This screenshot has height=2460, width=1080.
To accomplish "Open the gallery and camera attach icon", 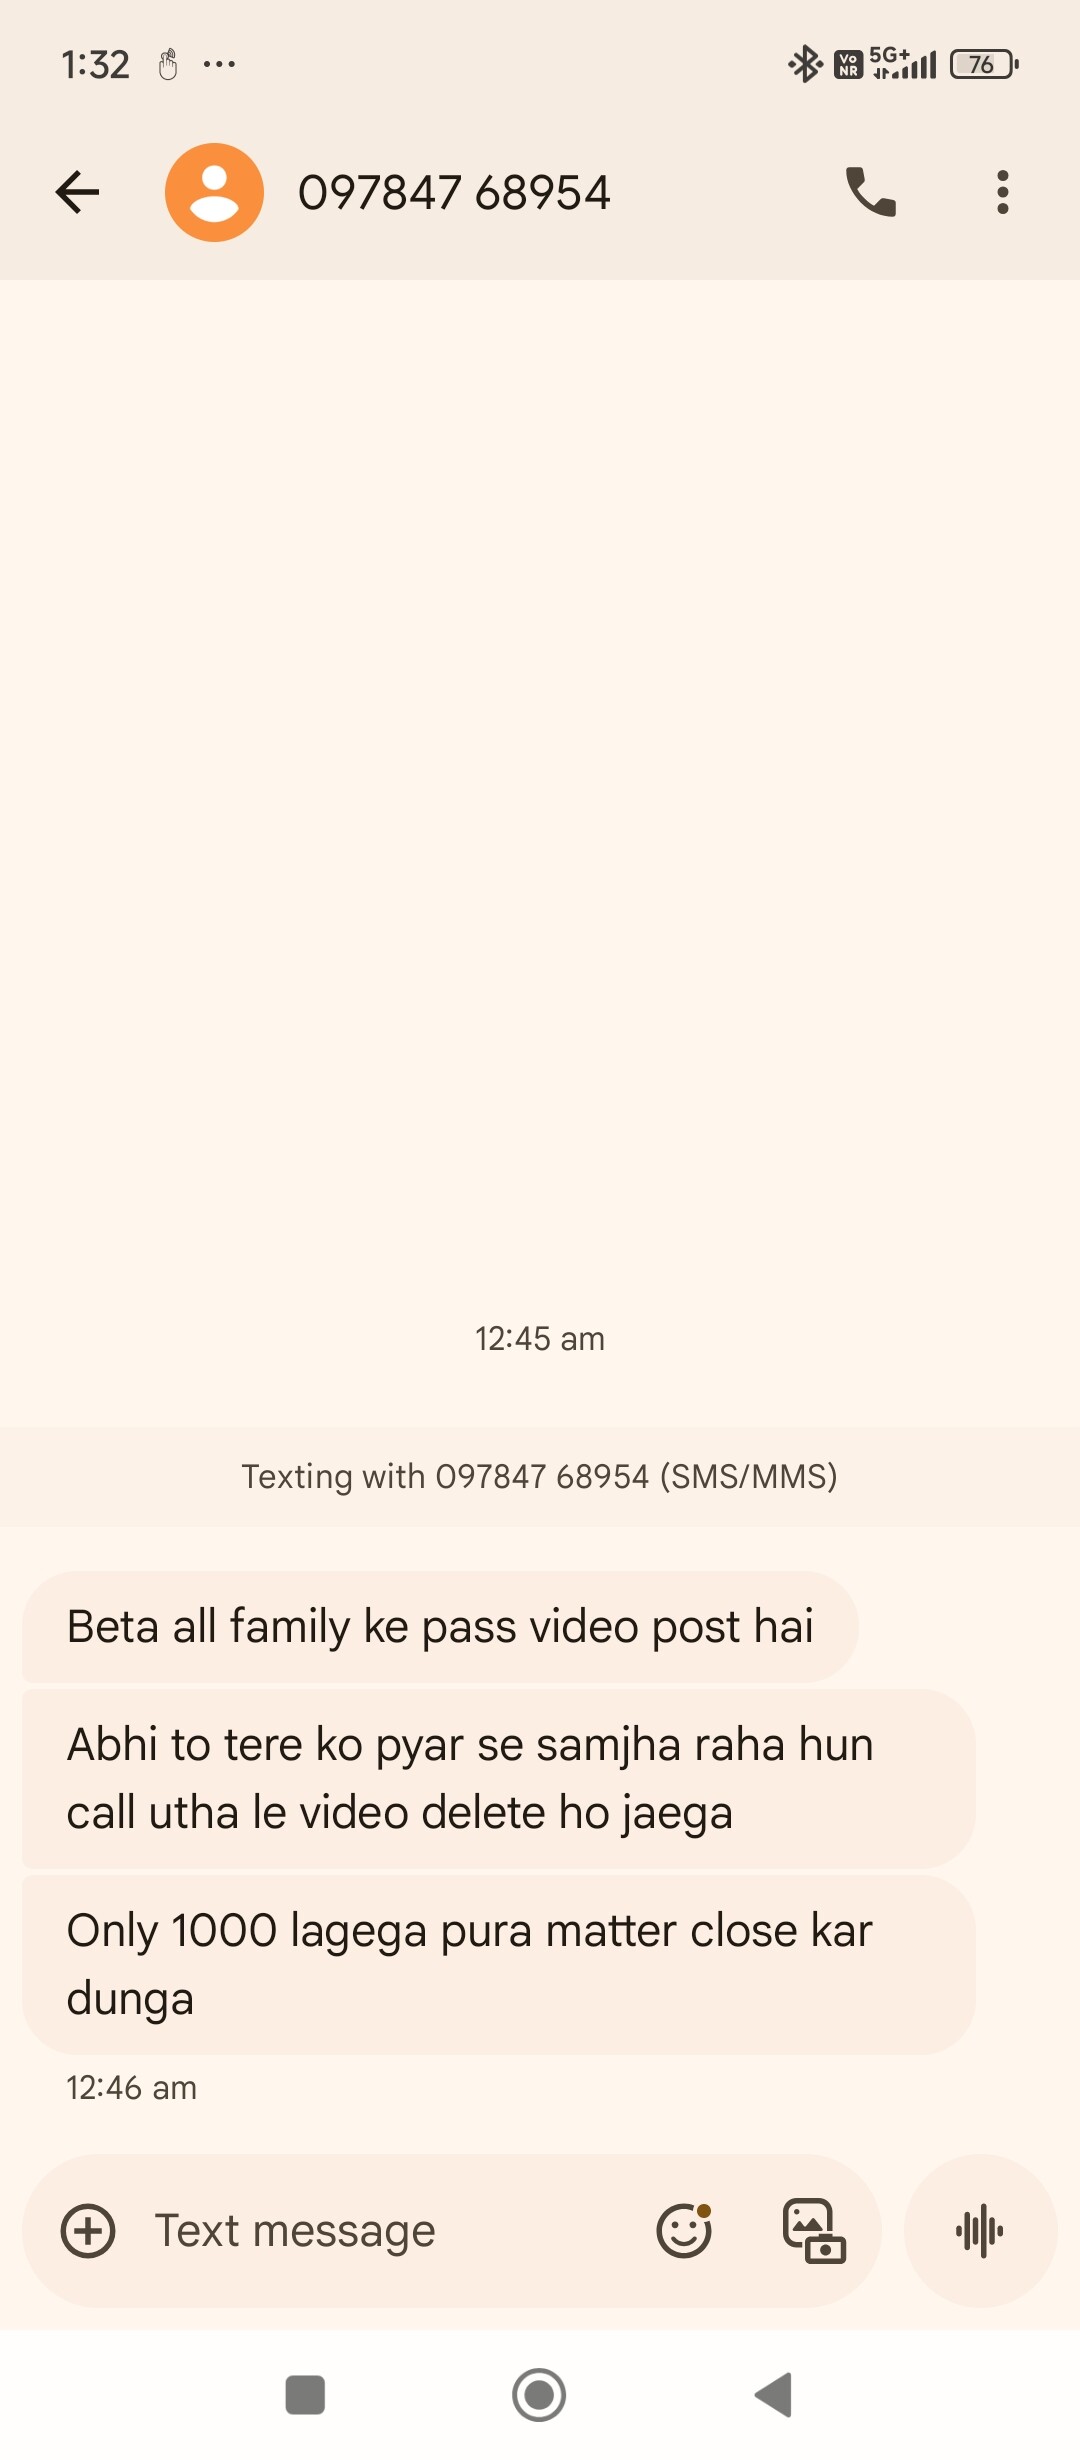I will point(813,2231).
